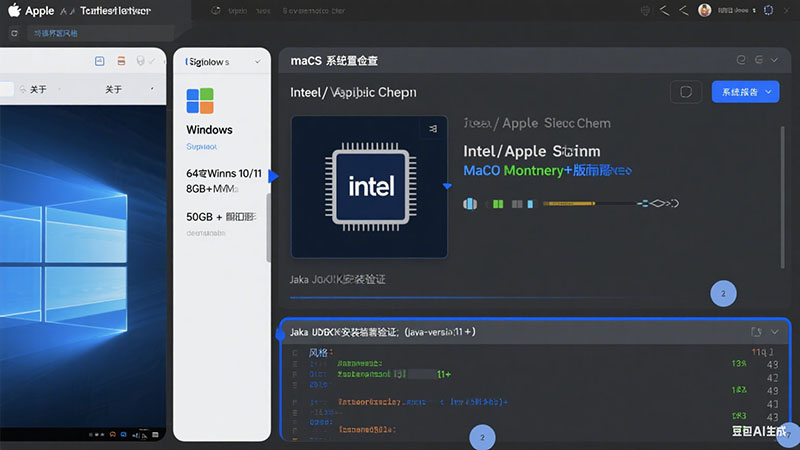
Task: Click the 50GB storage requirement text
Action: tap(221, 217)
